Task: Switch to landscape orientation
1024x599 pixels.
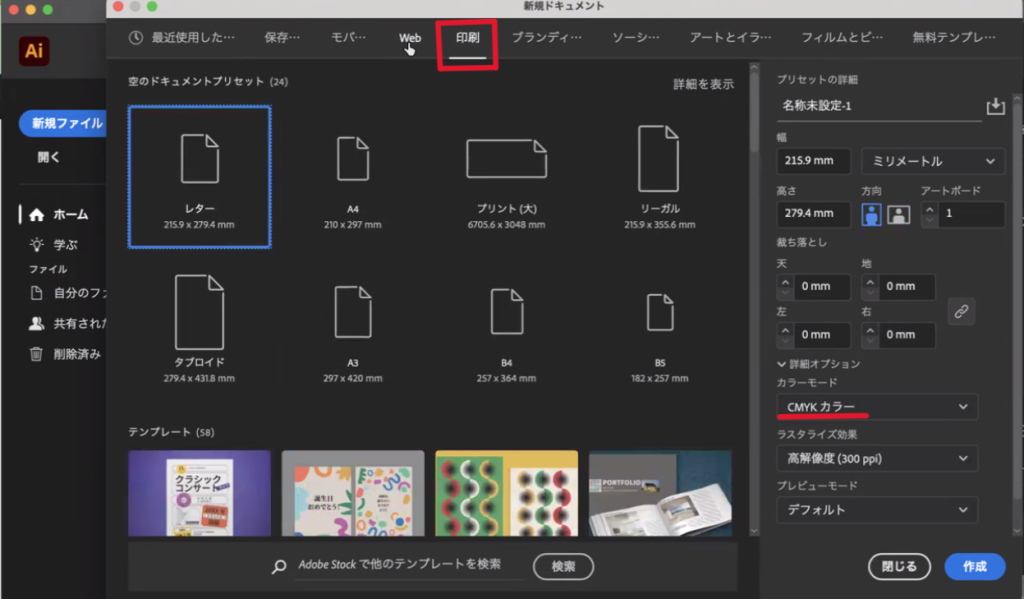Action: (x=898, y=214)
